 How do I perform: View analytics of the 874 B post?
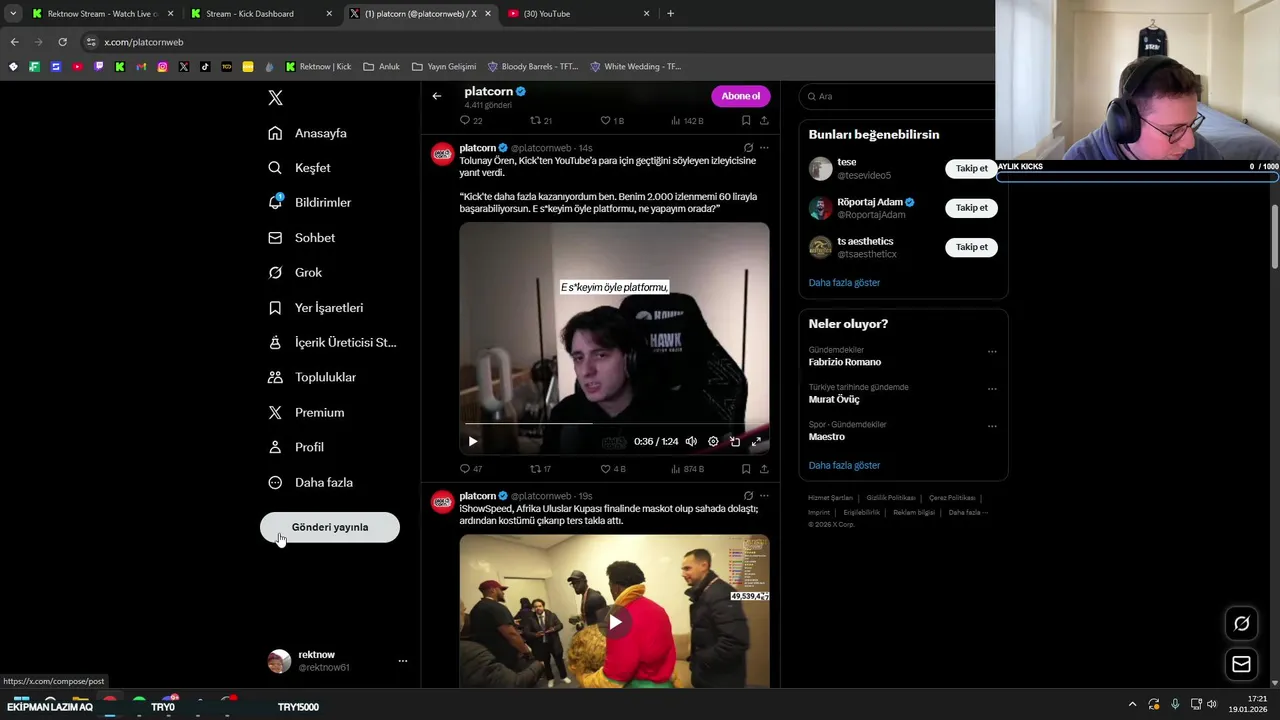pos(687,468)
